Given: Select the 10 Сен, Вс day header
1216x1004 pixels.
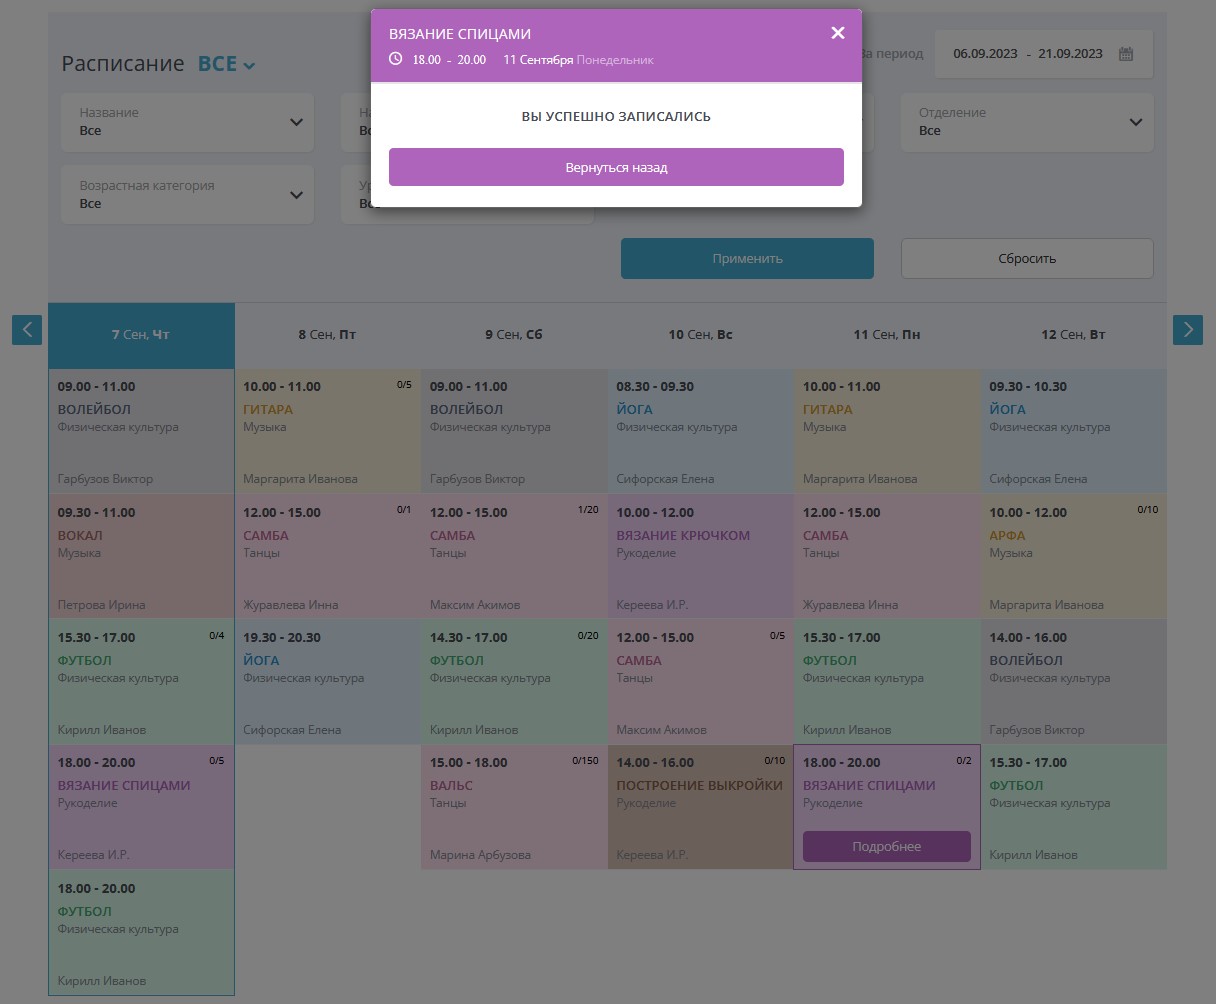Looking at the screenshot, I should point(700,335).
